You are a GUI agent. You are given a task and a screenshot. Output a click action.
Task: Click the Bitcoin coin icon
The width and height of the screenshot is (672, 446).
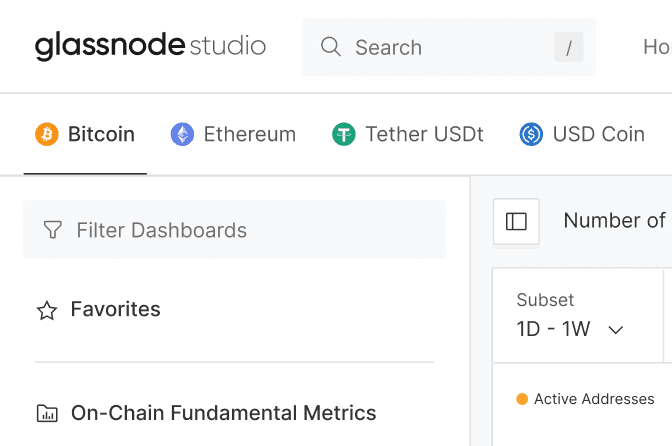point(47,134)
